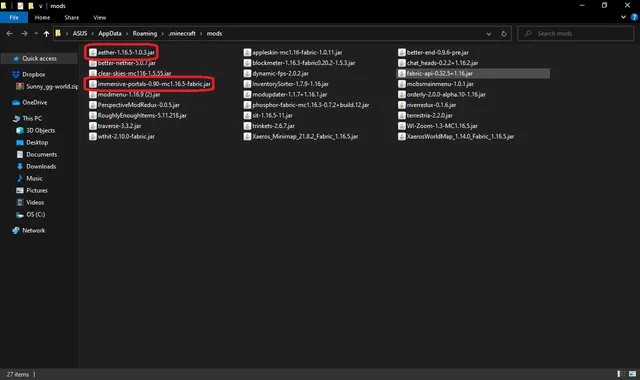Screen dimensions: 640x380
Task: Open the File menu tab
Action: (14, 18)
